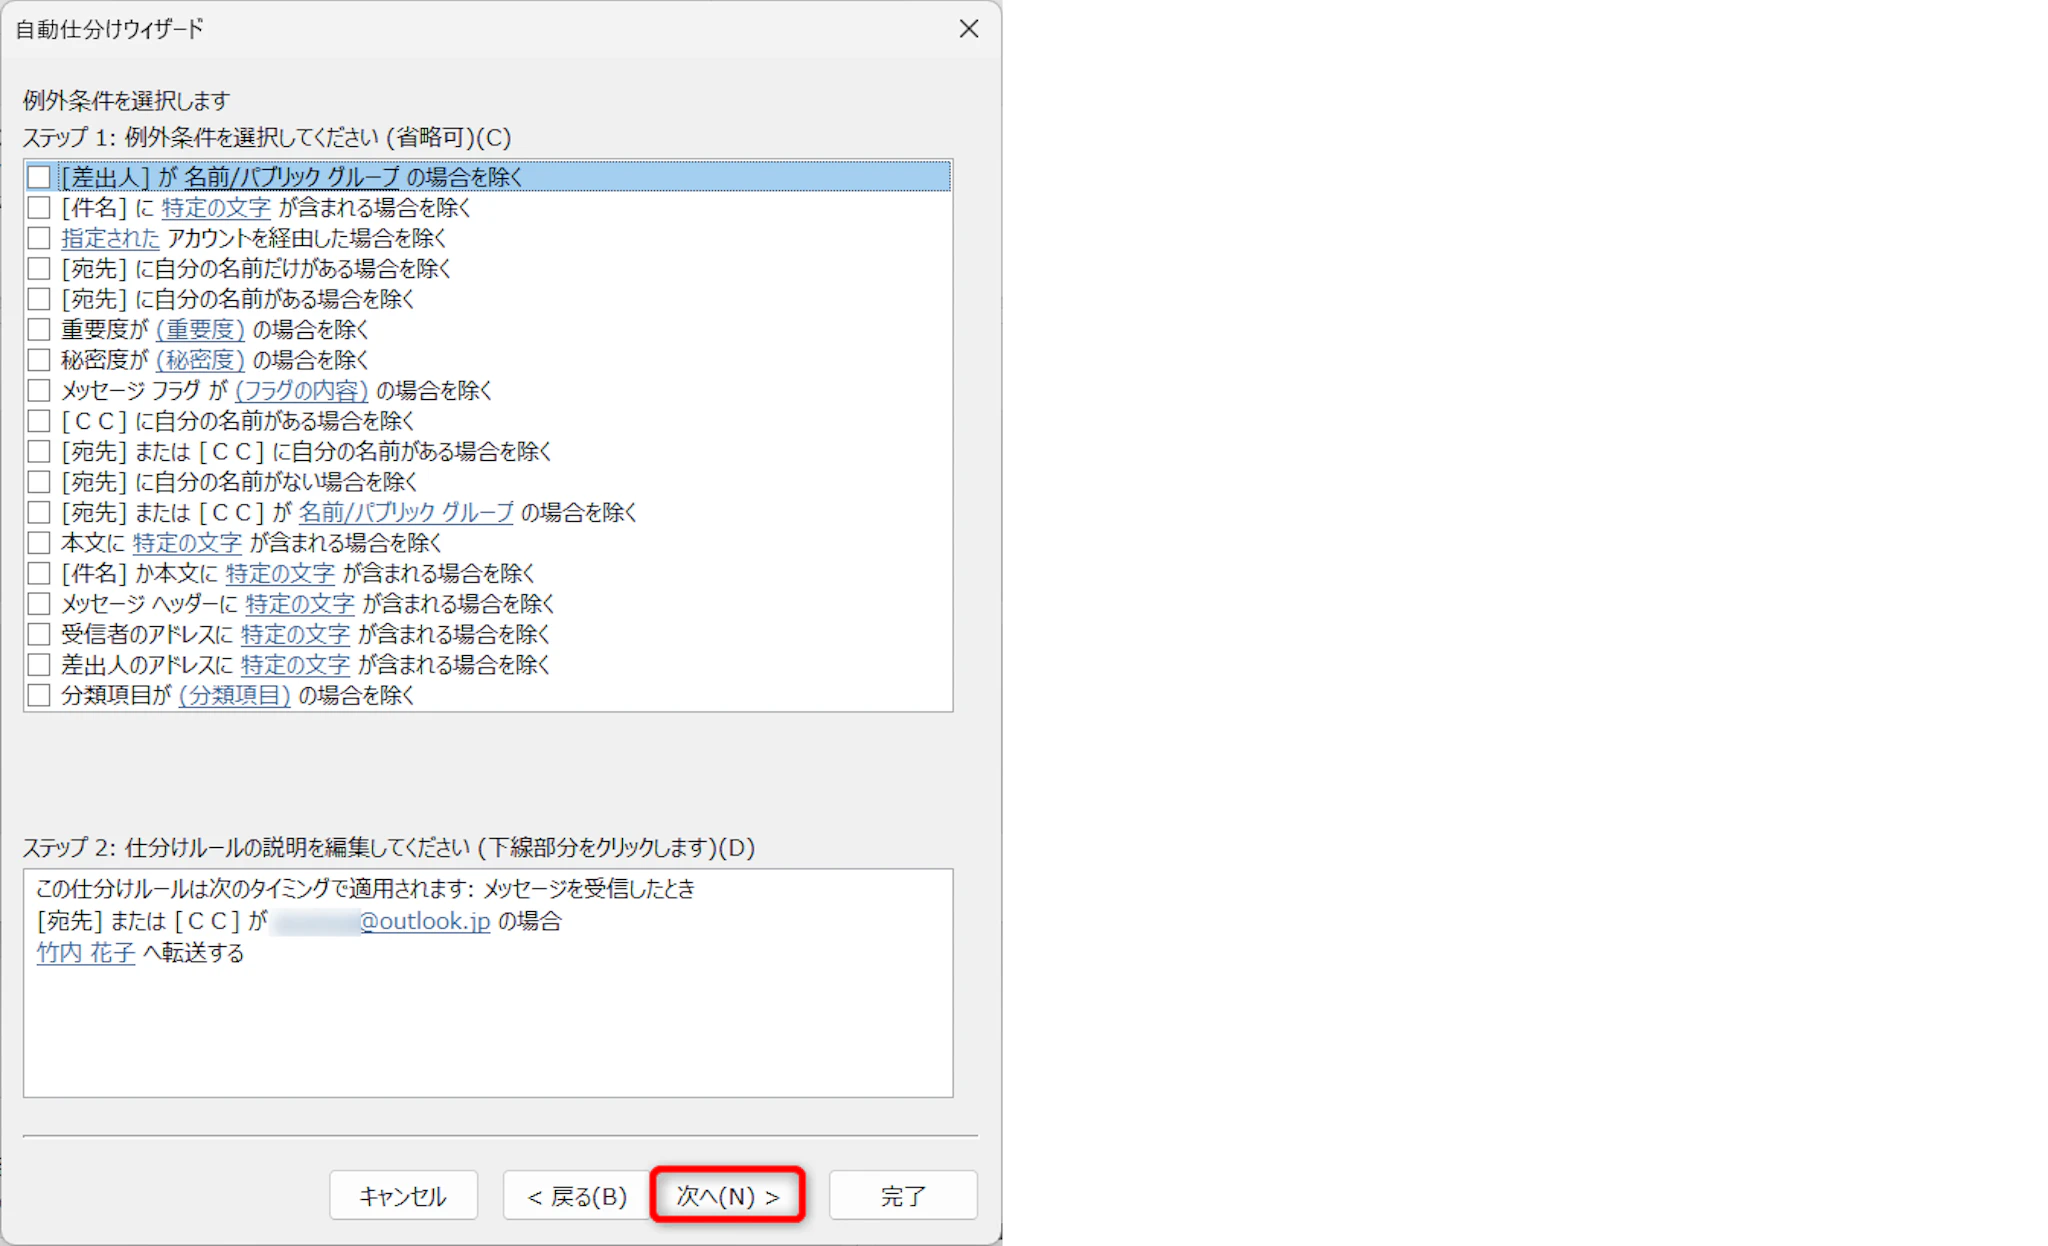Click the 完了 button
Viewport: 2048px width, 1246px height.
pos(902,1196)
